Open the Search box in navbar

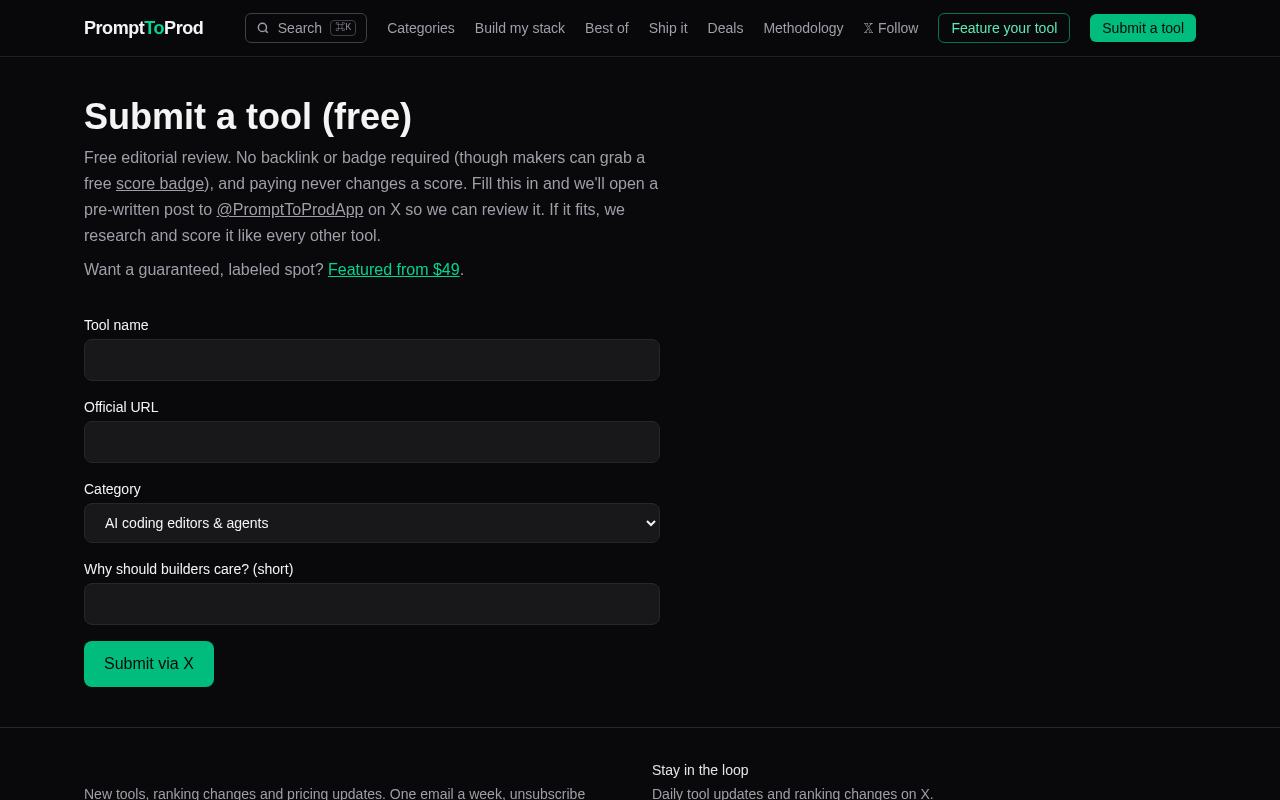tap(306, 28)
